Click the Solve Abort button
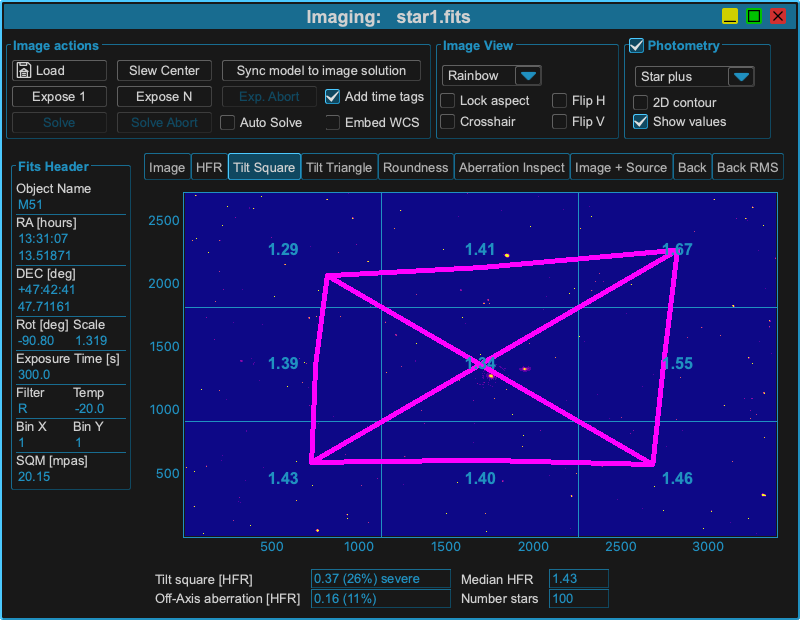 (164, 122)
